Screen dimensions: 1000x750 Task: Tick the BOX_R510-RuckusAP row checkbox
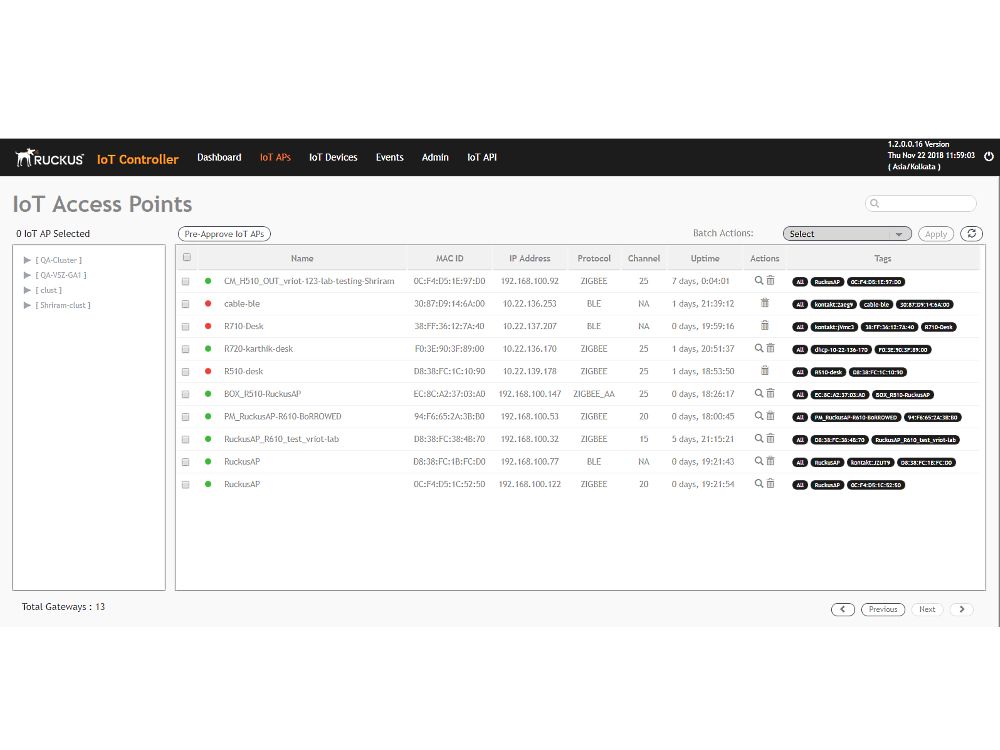tap(186, 395)
